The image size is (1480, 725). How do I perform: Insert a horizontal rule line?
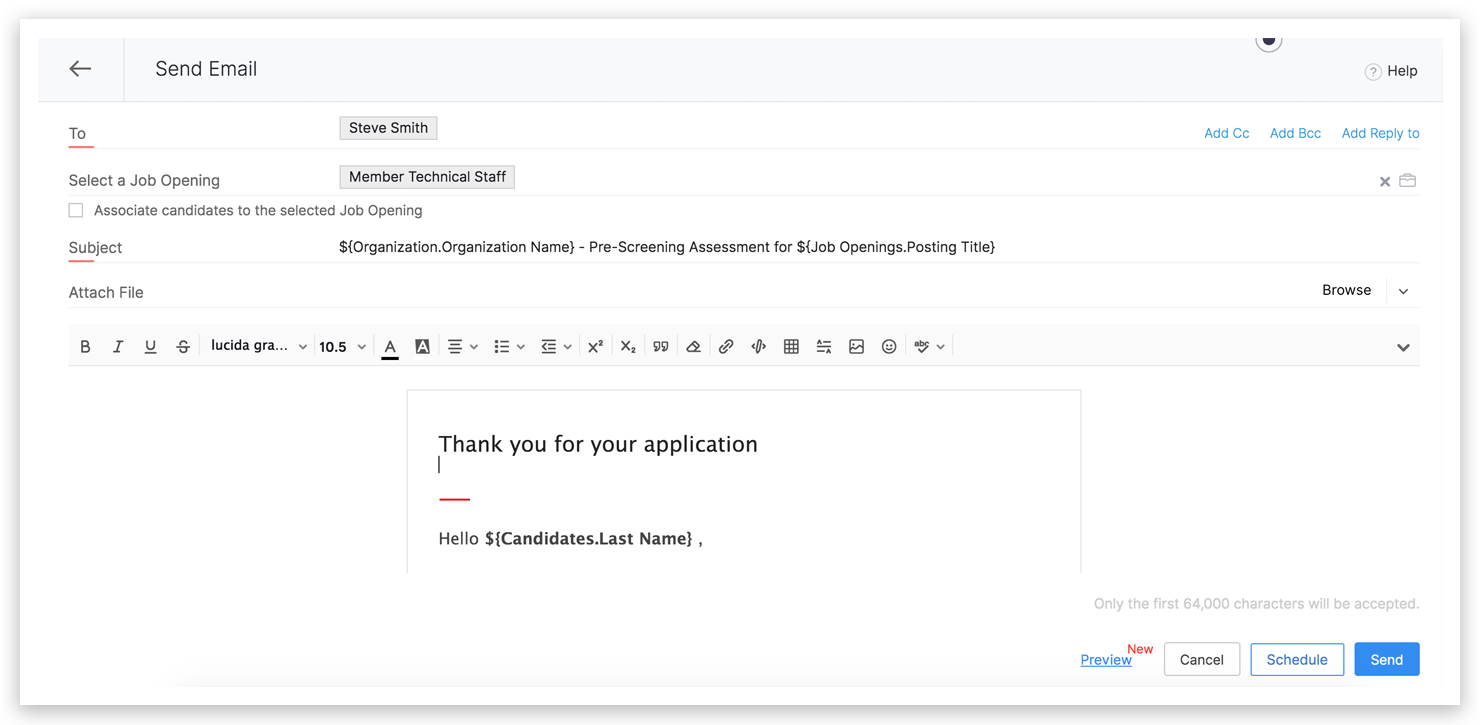(x=824, y=347)
